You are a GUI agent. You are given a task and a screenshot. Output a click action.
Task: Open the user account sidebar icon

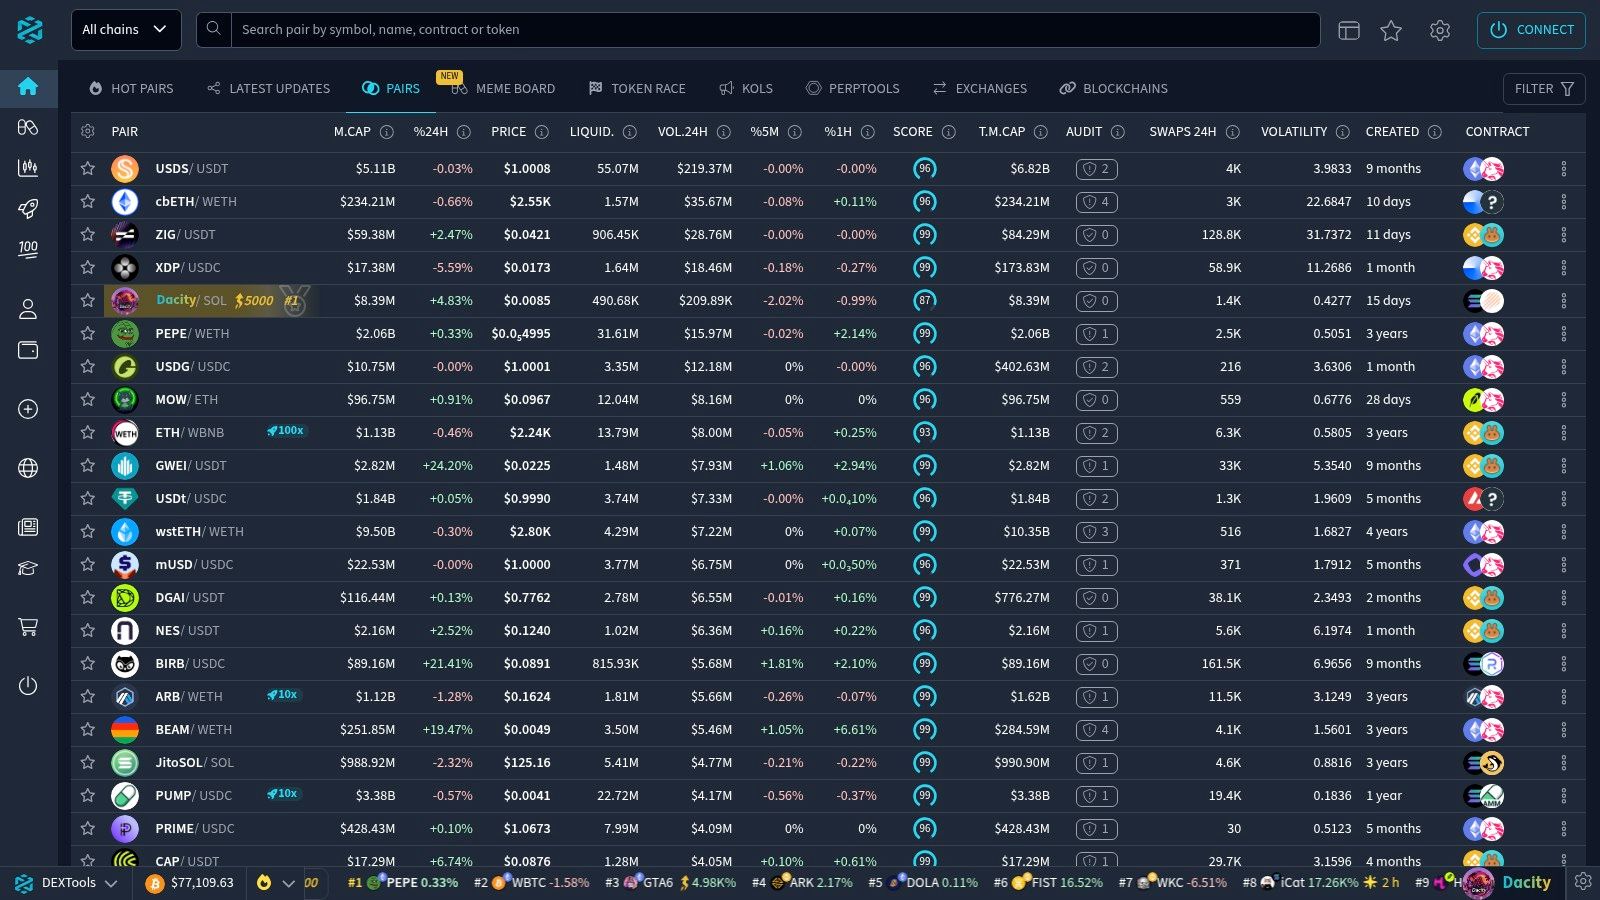28,309
